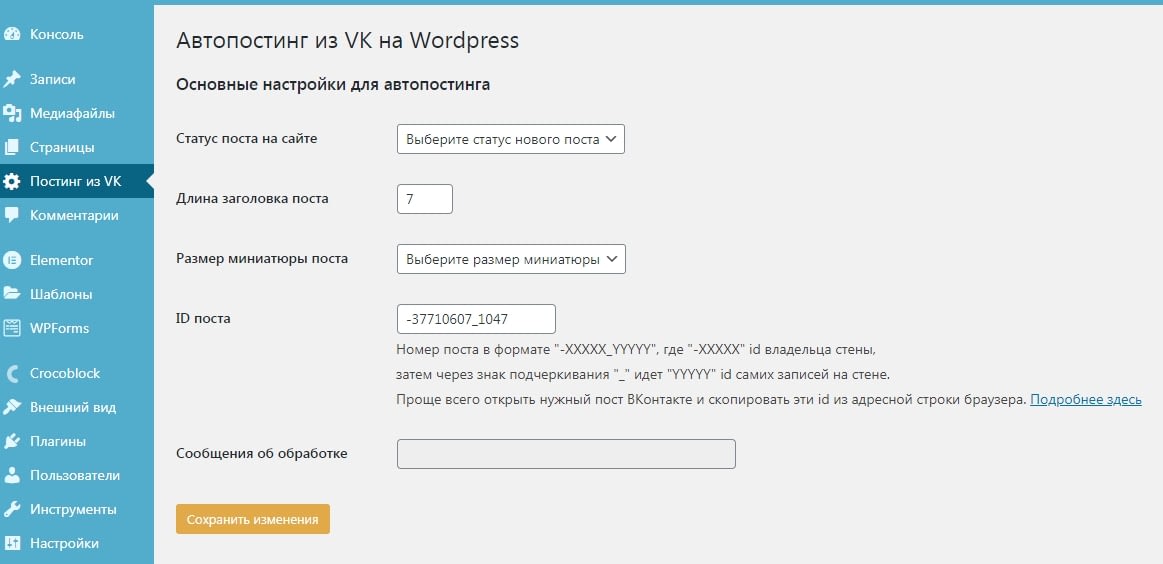Open Шаблоны menu label

pos(61,295)
